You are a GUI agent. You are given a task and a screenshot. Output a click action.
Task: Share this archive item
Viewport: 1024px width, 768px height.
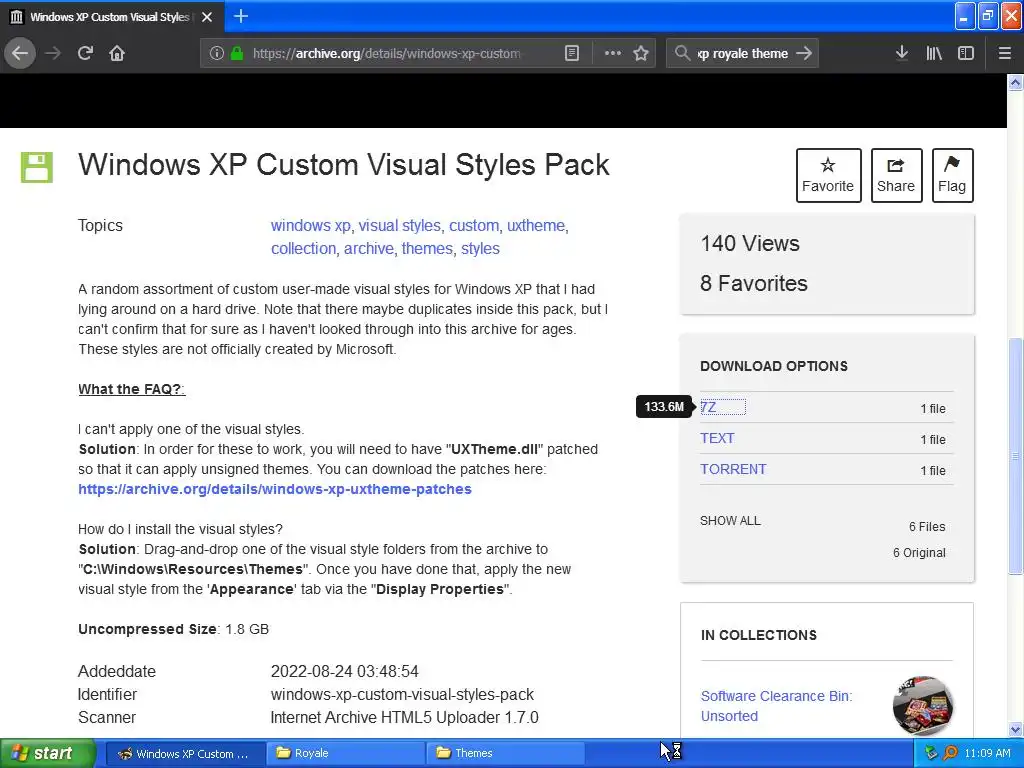896,175
